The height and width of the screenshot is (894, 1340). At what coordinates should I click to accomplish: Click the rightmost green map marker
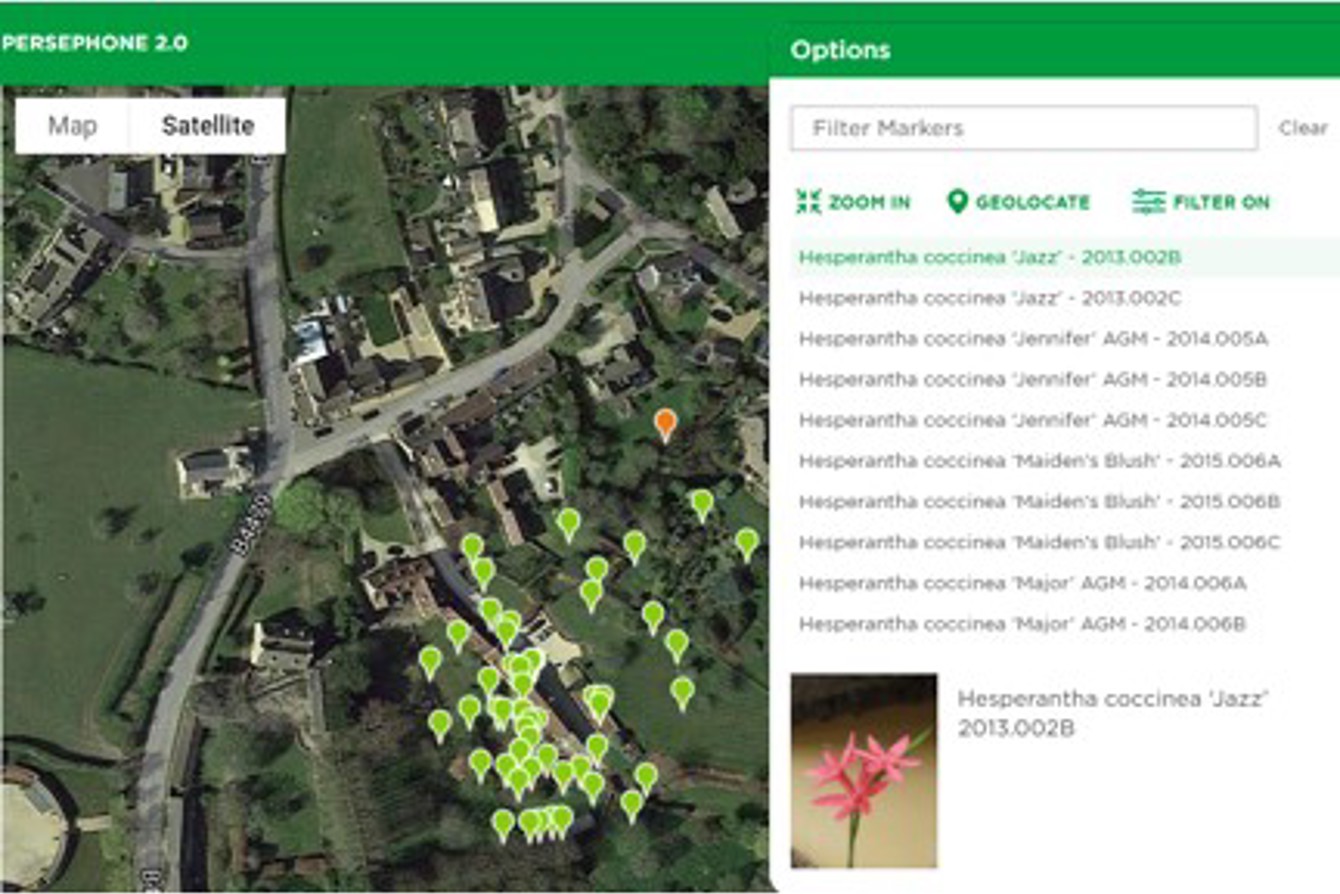pos(747,542)
